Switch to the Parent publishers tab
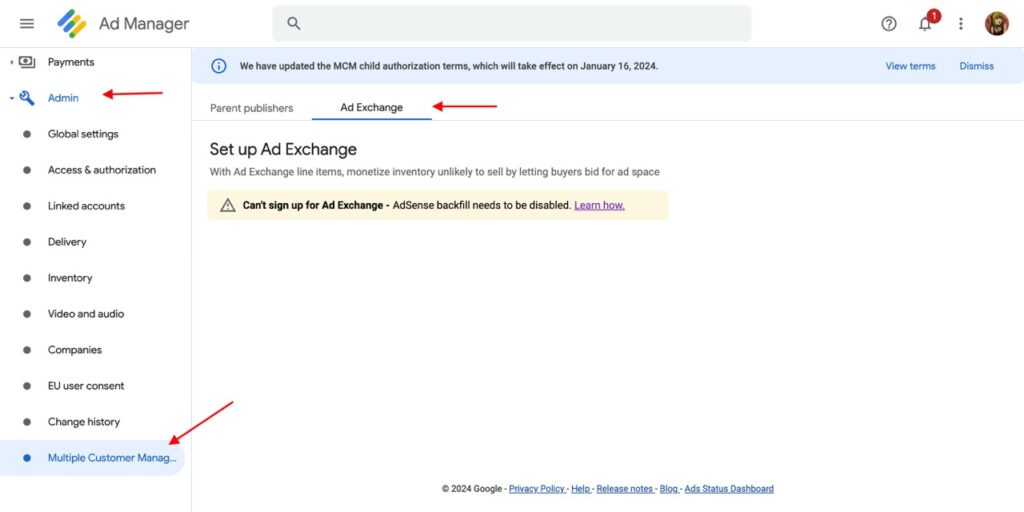Image resolution: width=1024 pixels, height=512 pixels. pos(251,108)
